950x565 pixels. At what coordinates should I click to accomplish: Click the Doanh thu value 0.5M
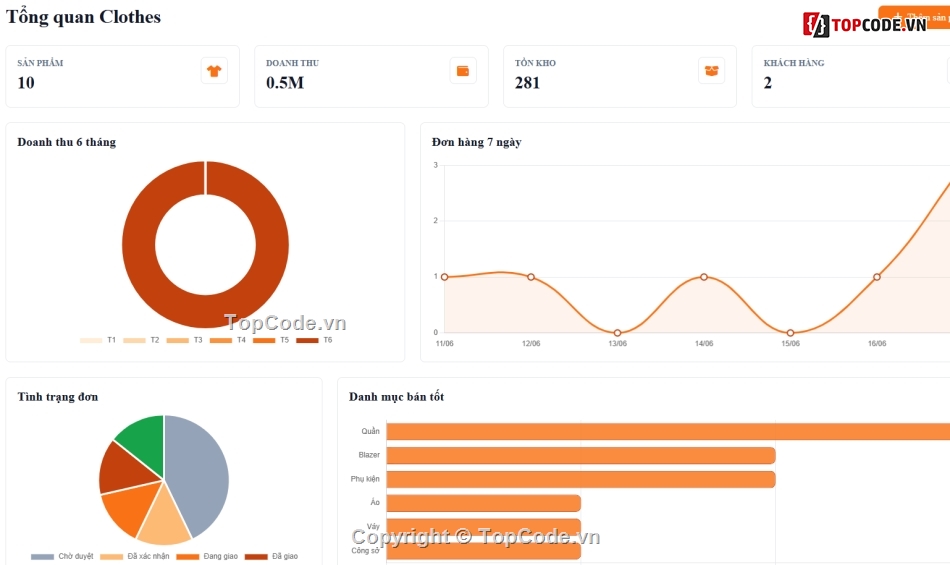point(285,83)
